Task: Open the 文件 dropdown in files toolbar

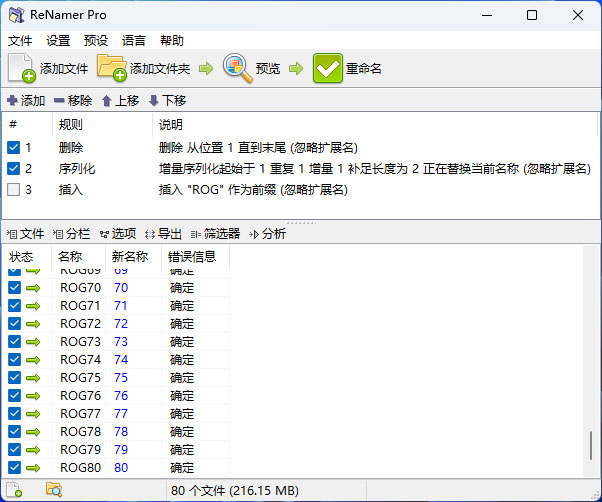Action: 25,233
